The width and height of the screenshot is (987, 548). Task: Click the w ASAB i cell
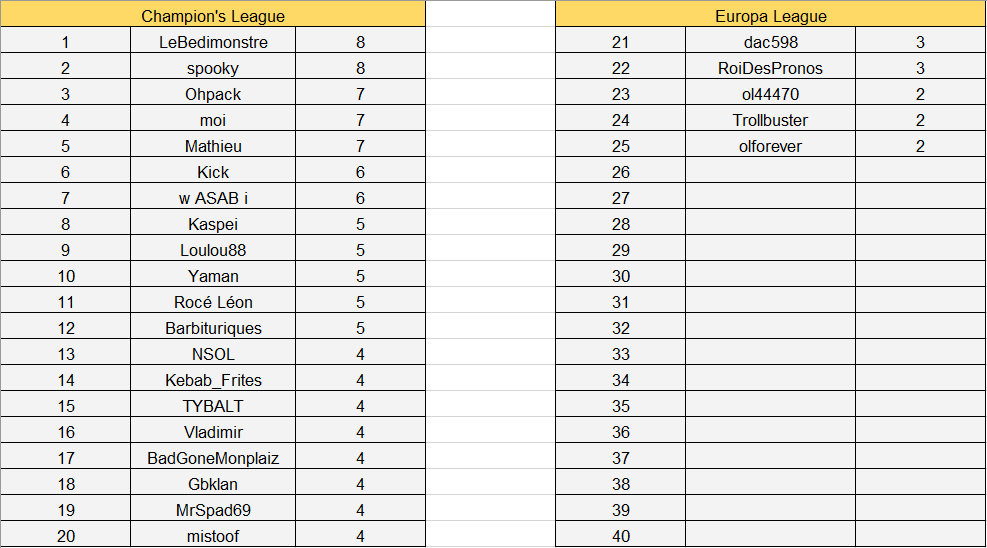tap(213, 198)
